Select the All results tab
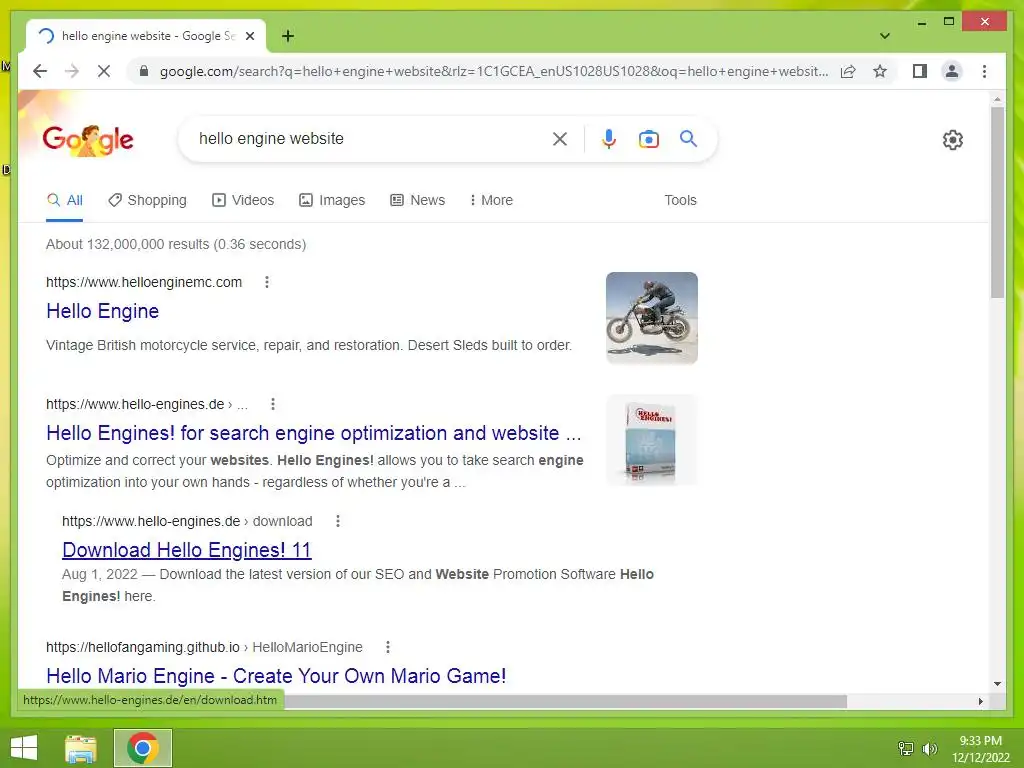Viewport: 1024px width, 768px height. tap(65, 200)
